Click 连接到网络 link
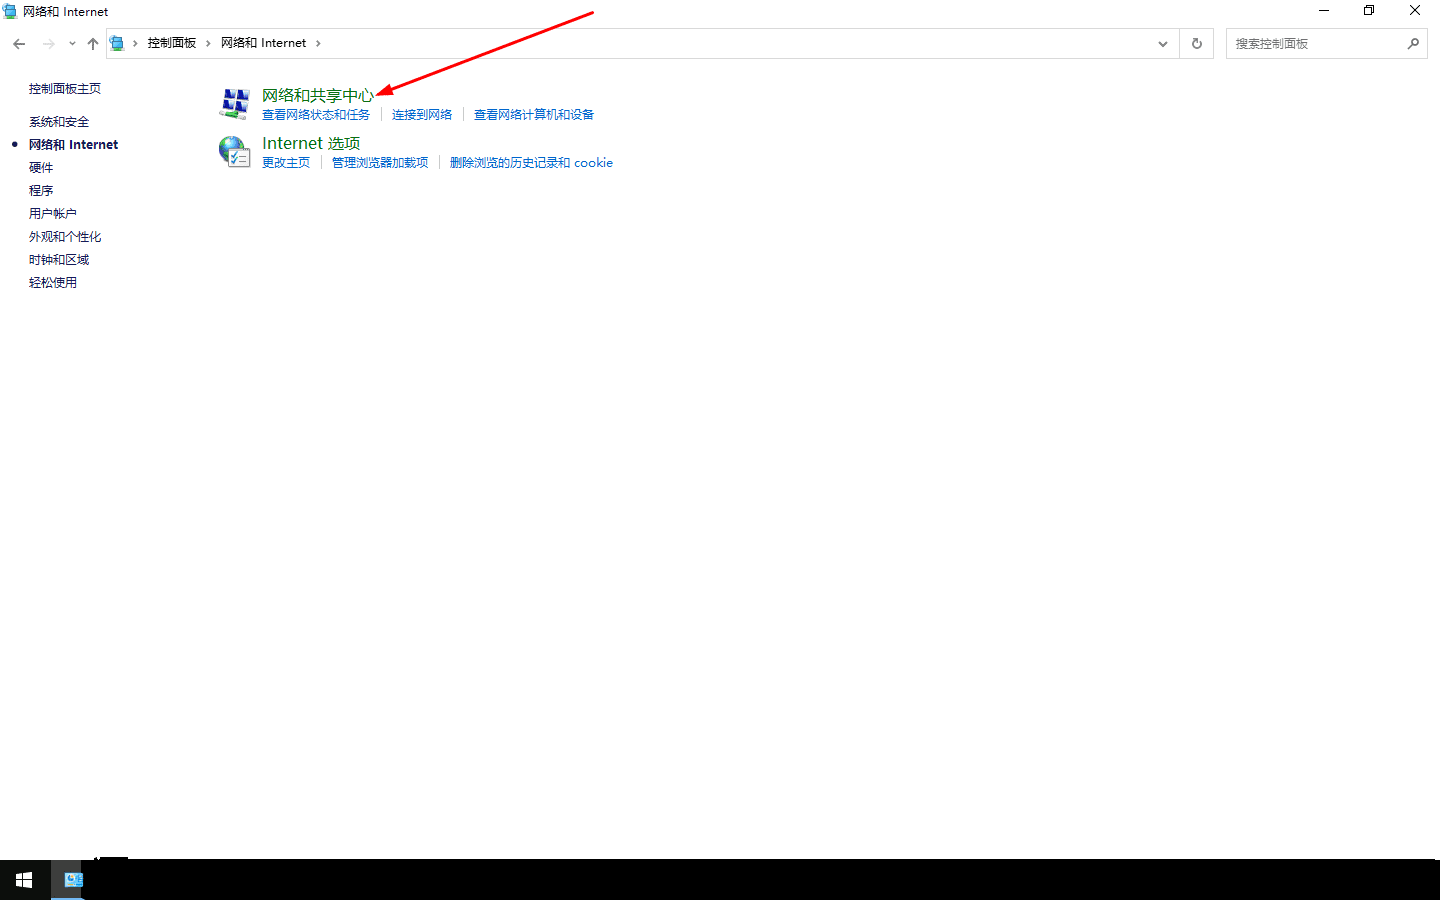 tap(421, 115)
